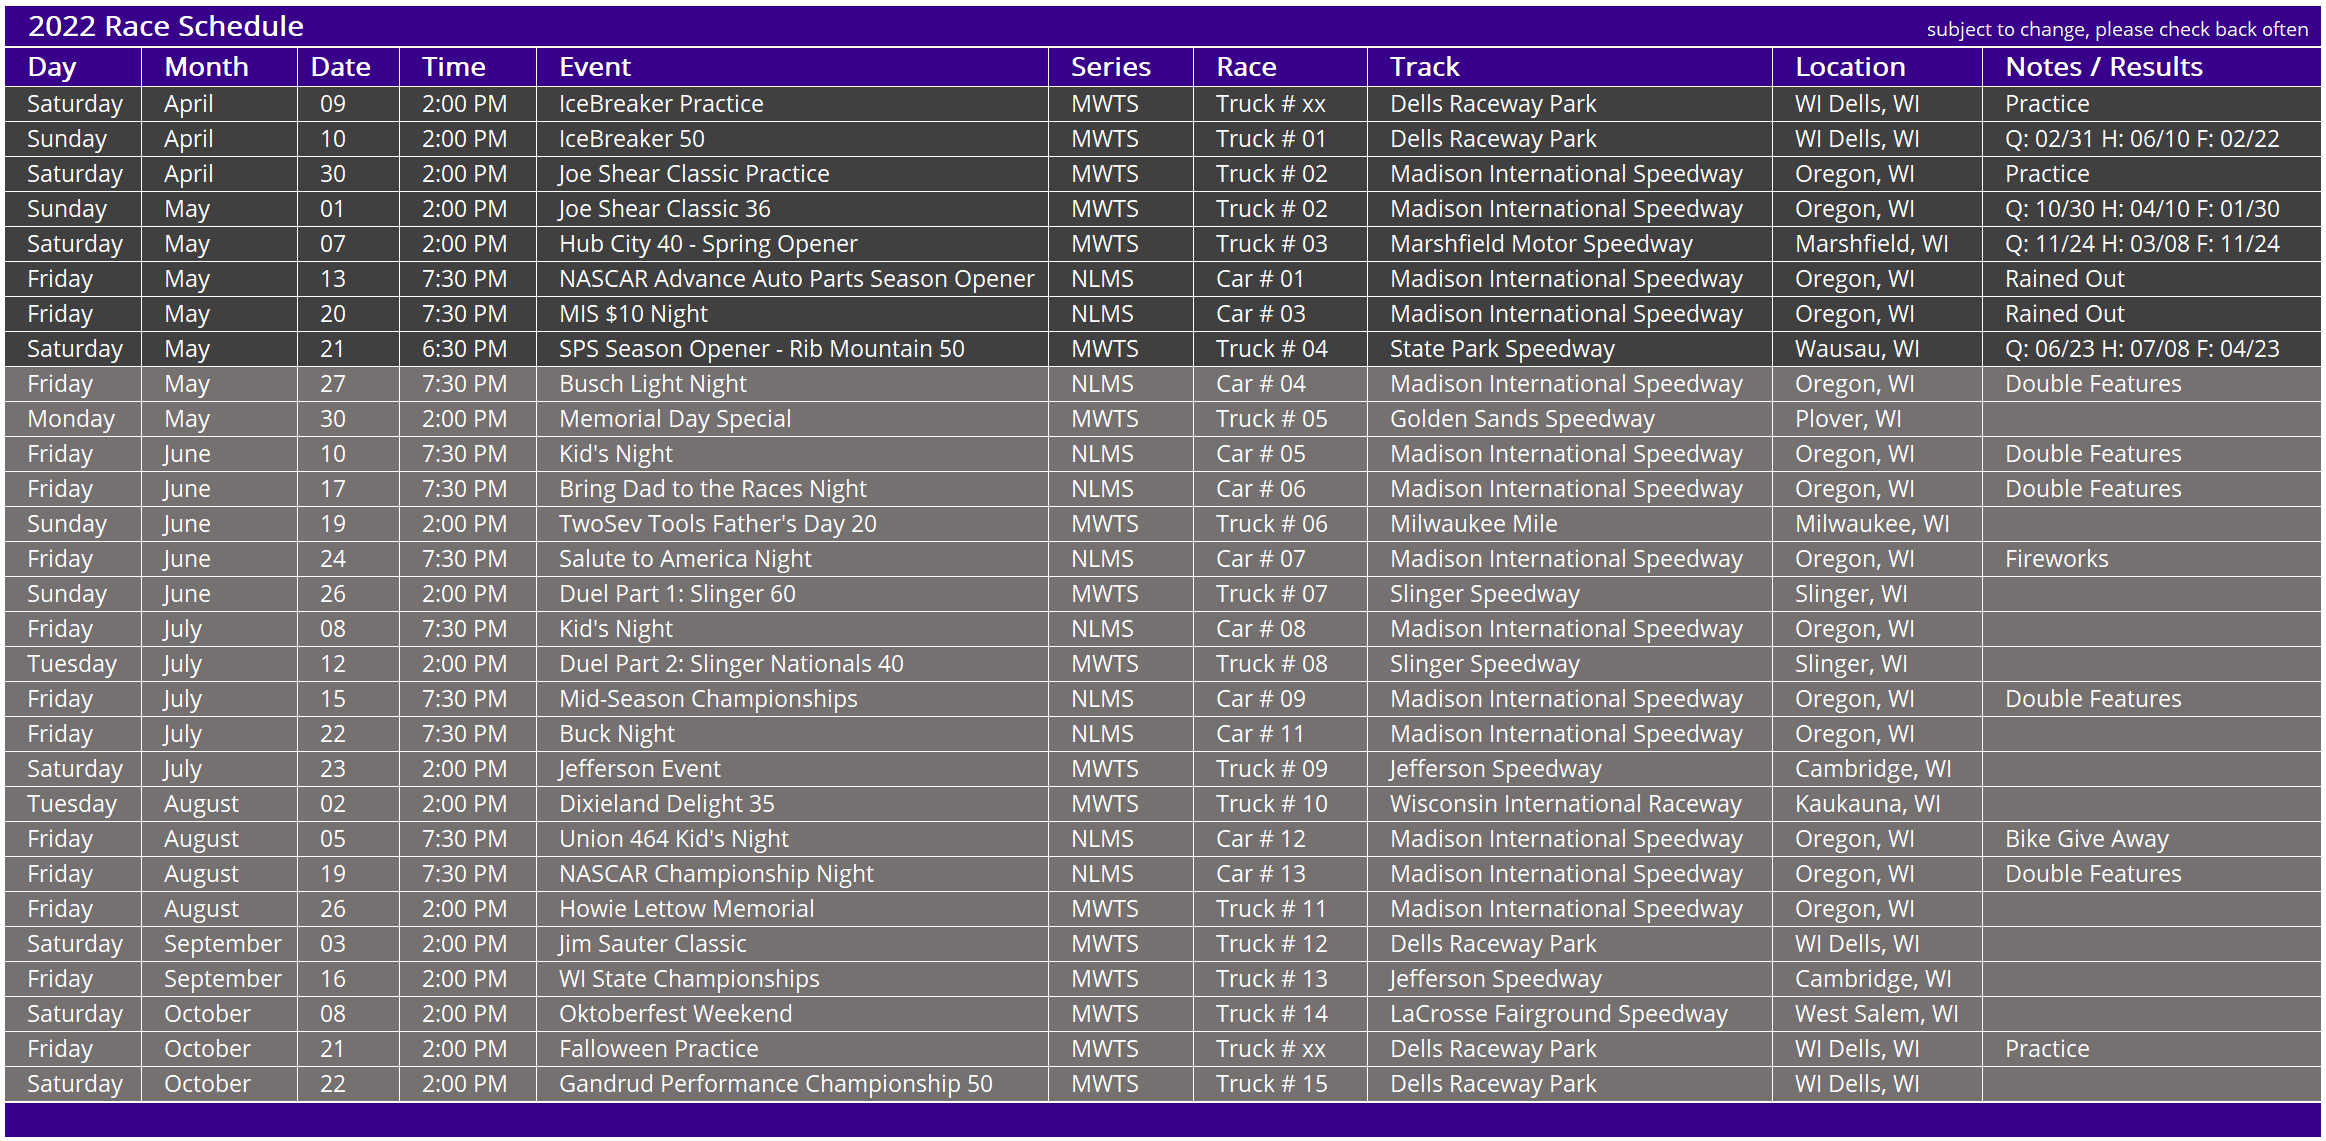Select the 'Day' column header
The height and width of the screenshot is (1141, 2326).
(52, 67)
